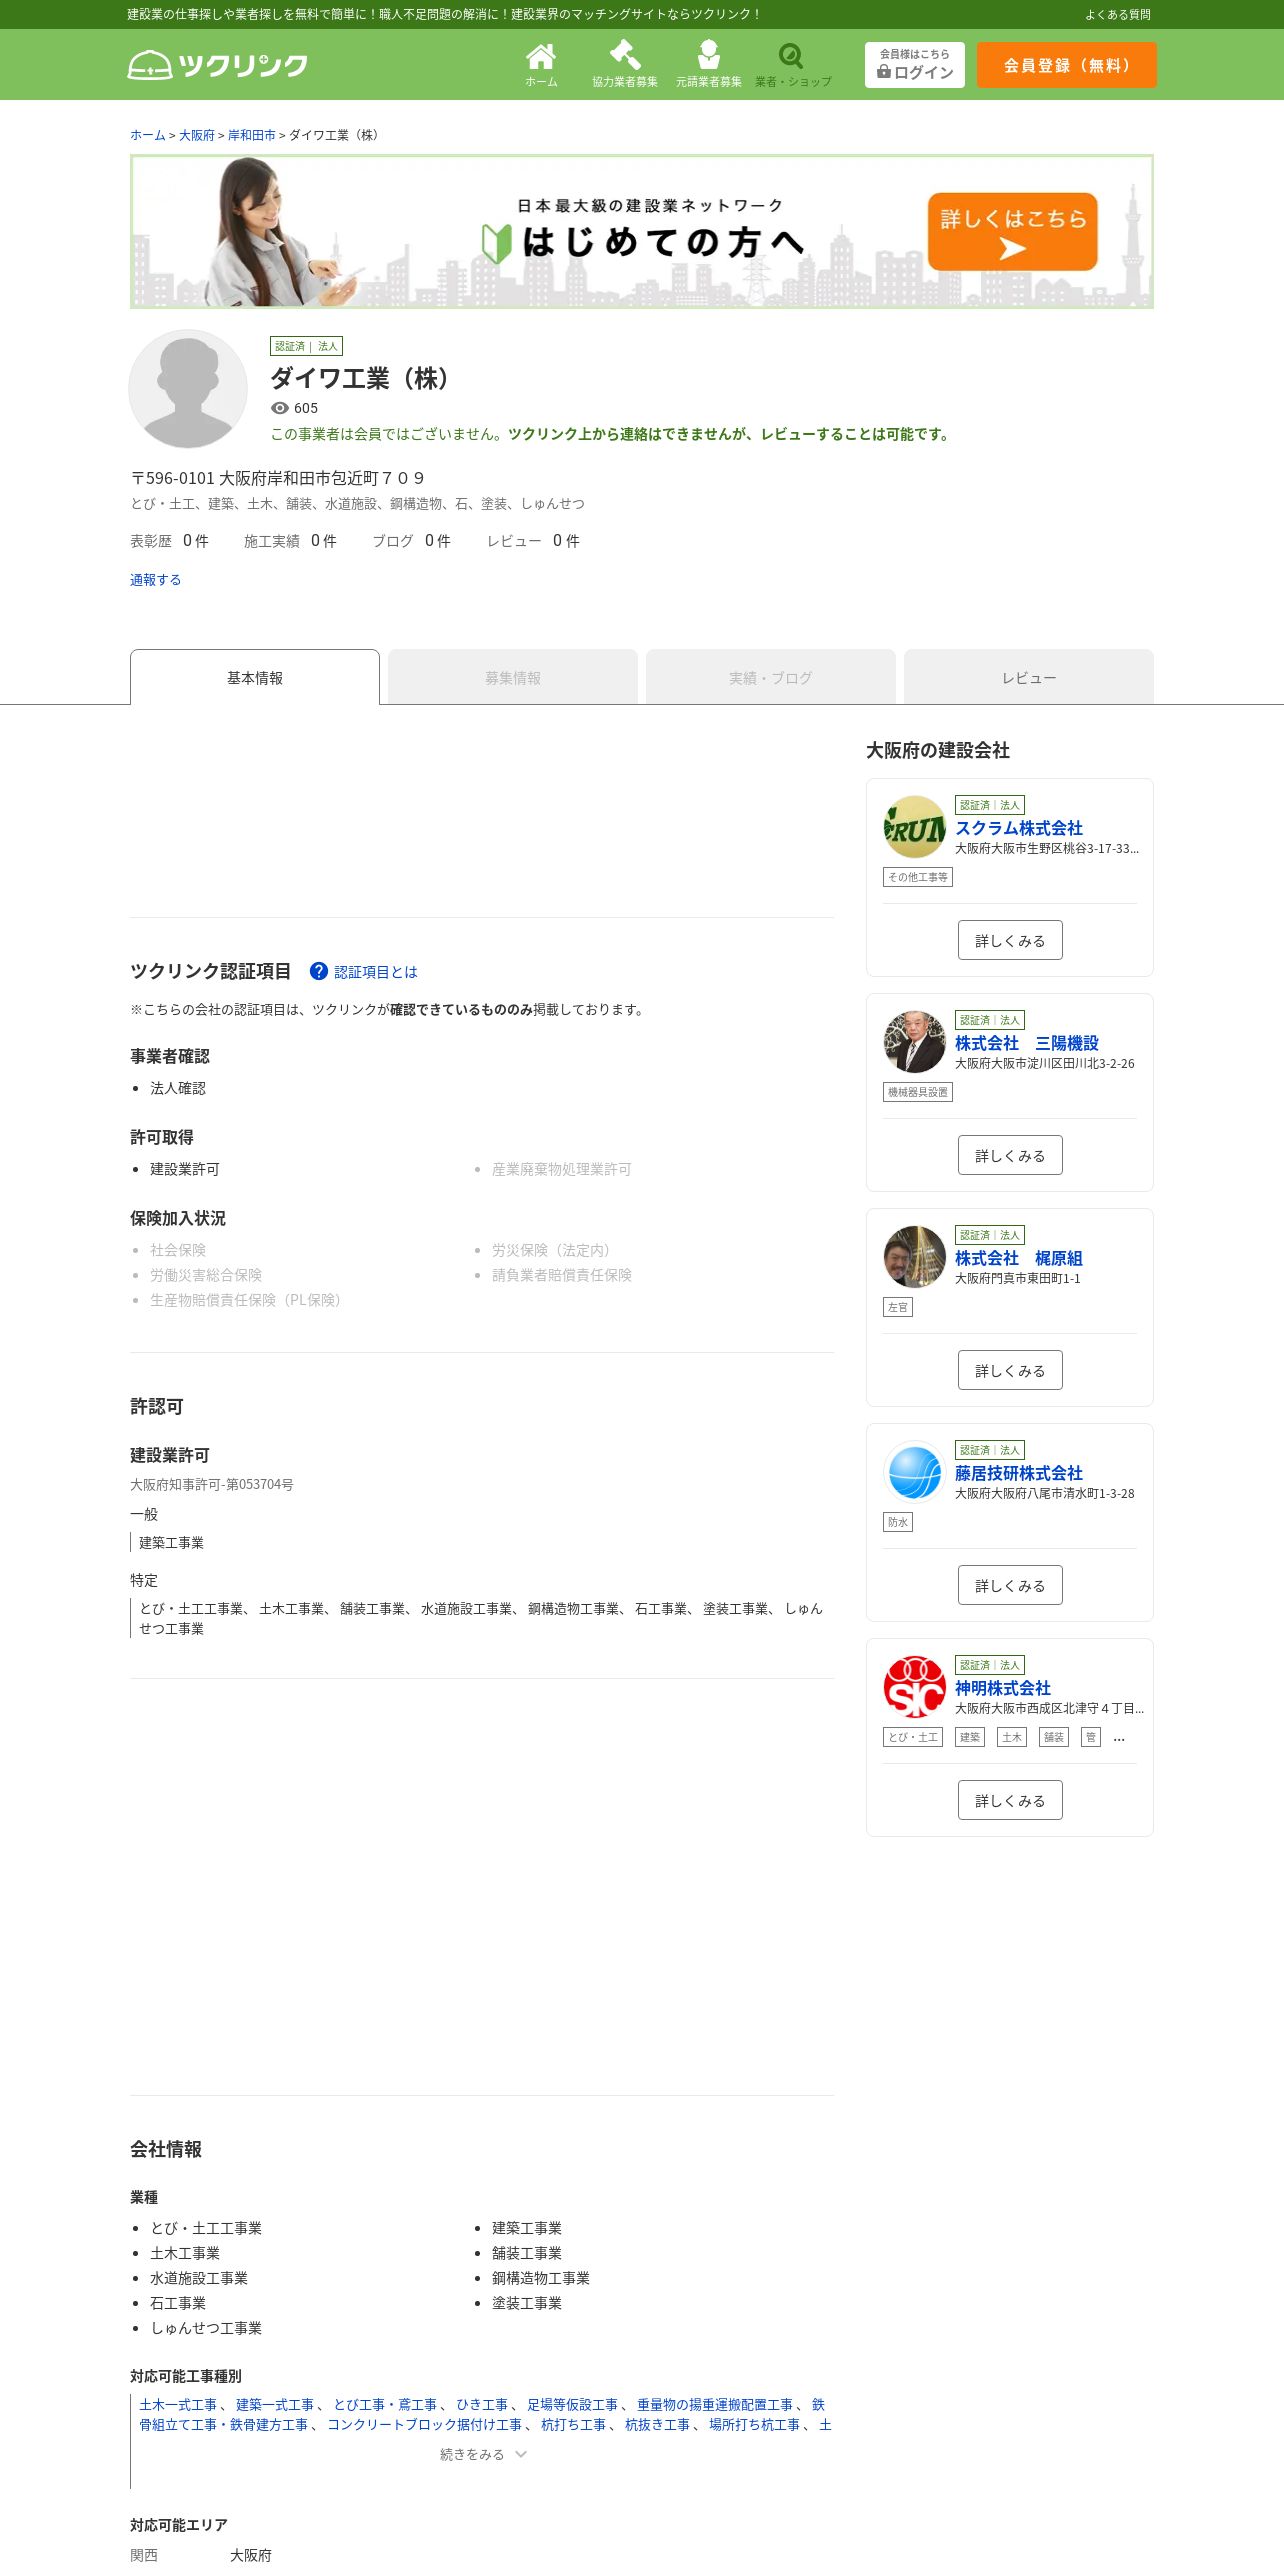Image resolution: width=1284 pixels, height=2568 pixels.
Task: Click the はじめての方へ banner
Action: [x=642, y=232]
